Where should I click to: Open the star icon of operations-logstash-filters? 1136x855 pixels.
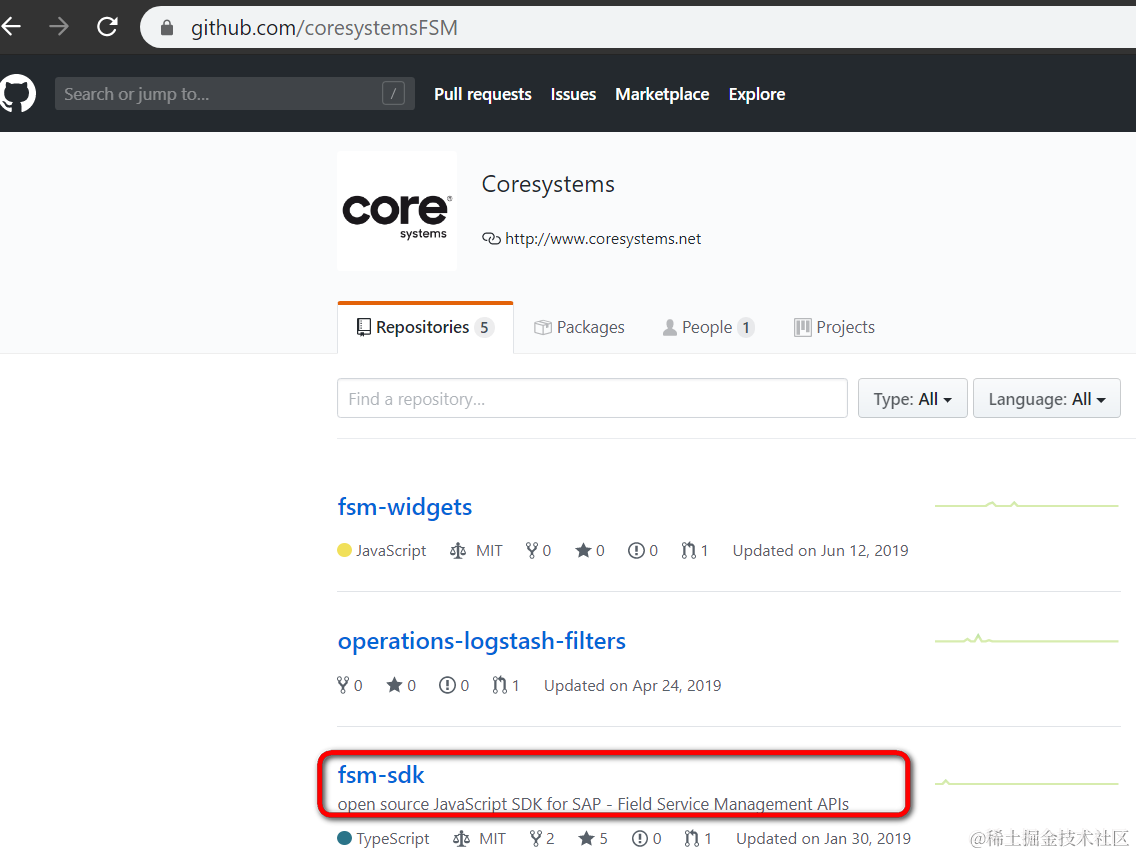[394, 685]
